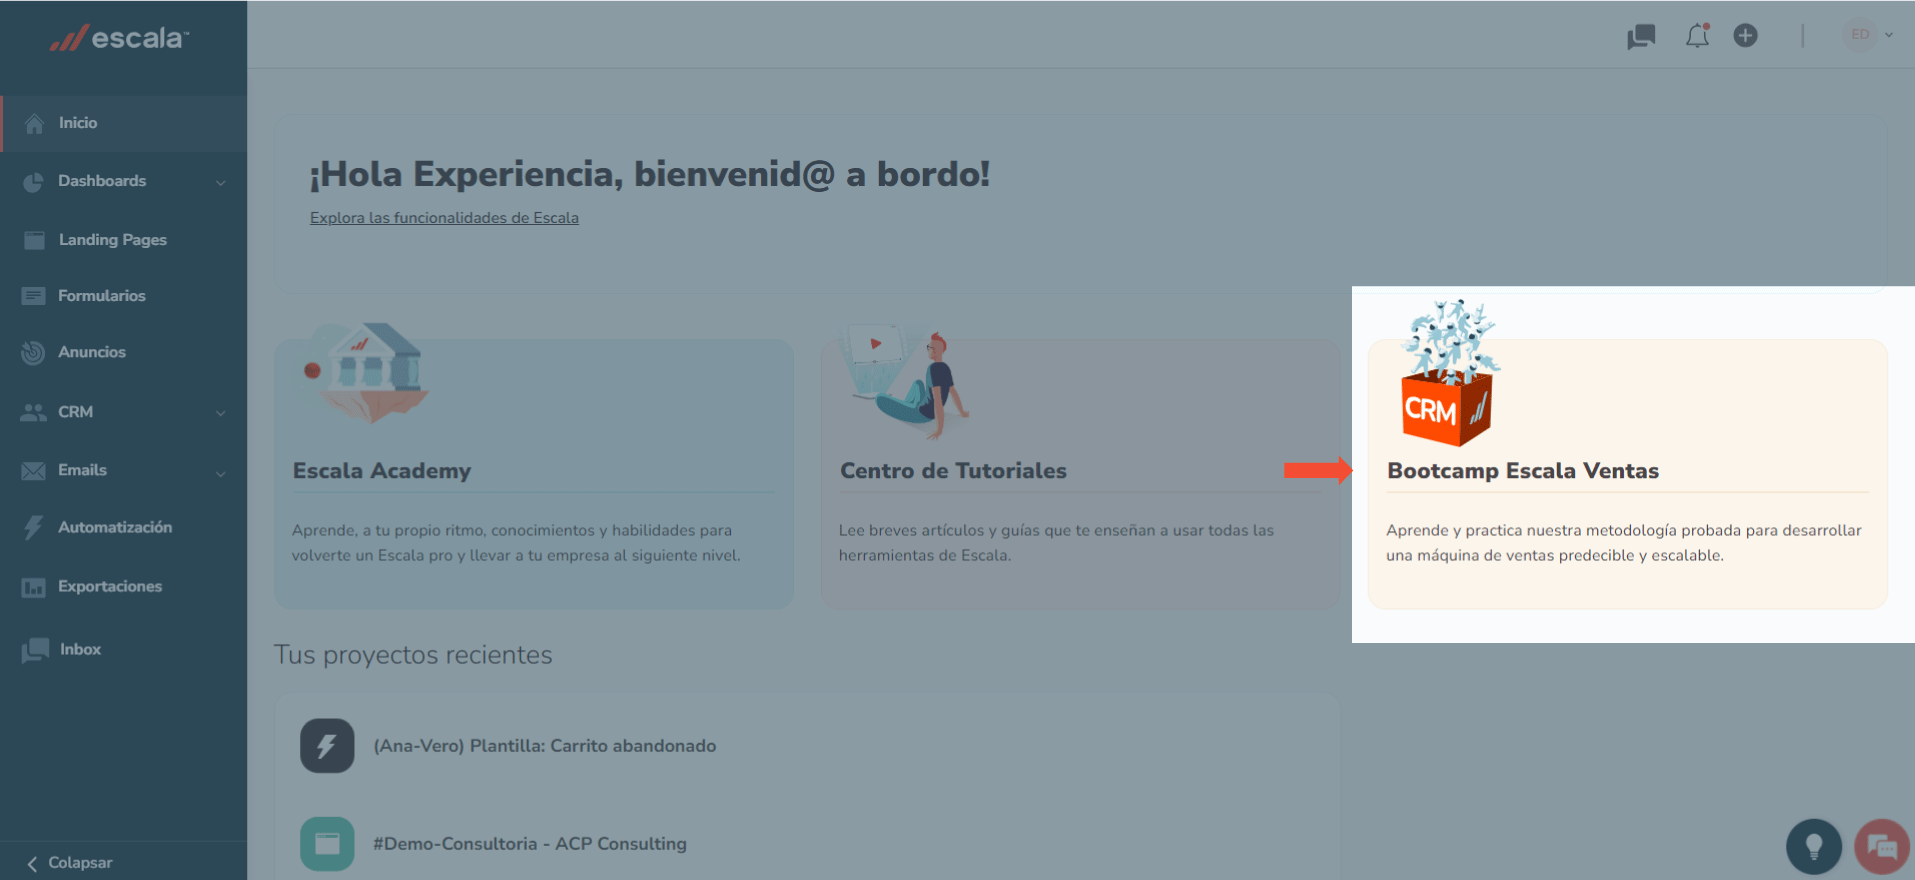Click the Exportaciones chart icon
Image resolution: width=1915 pixels, height=880 pixels.
[x=33, y=587]
